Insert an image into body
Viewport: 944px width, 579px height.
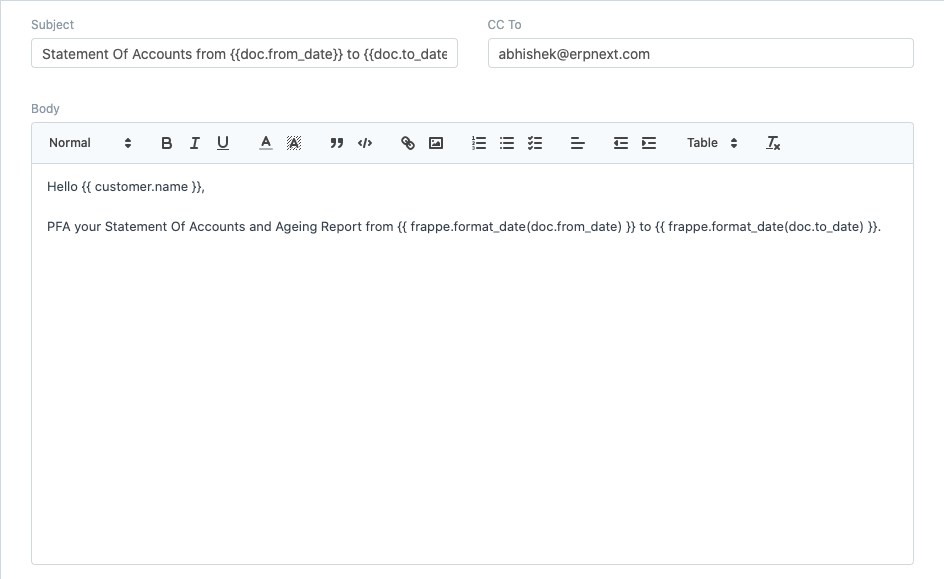pyautogui.click(x=436, y=143)
